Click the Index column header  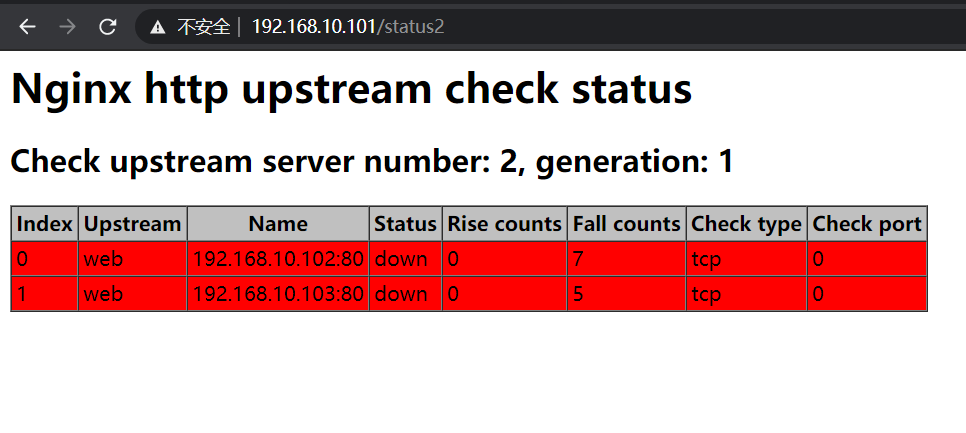pyautogui.click(x=45, y=224)
